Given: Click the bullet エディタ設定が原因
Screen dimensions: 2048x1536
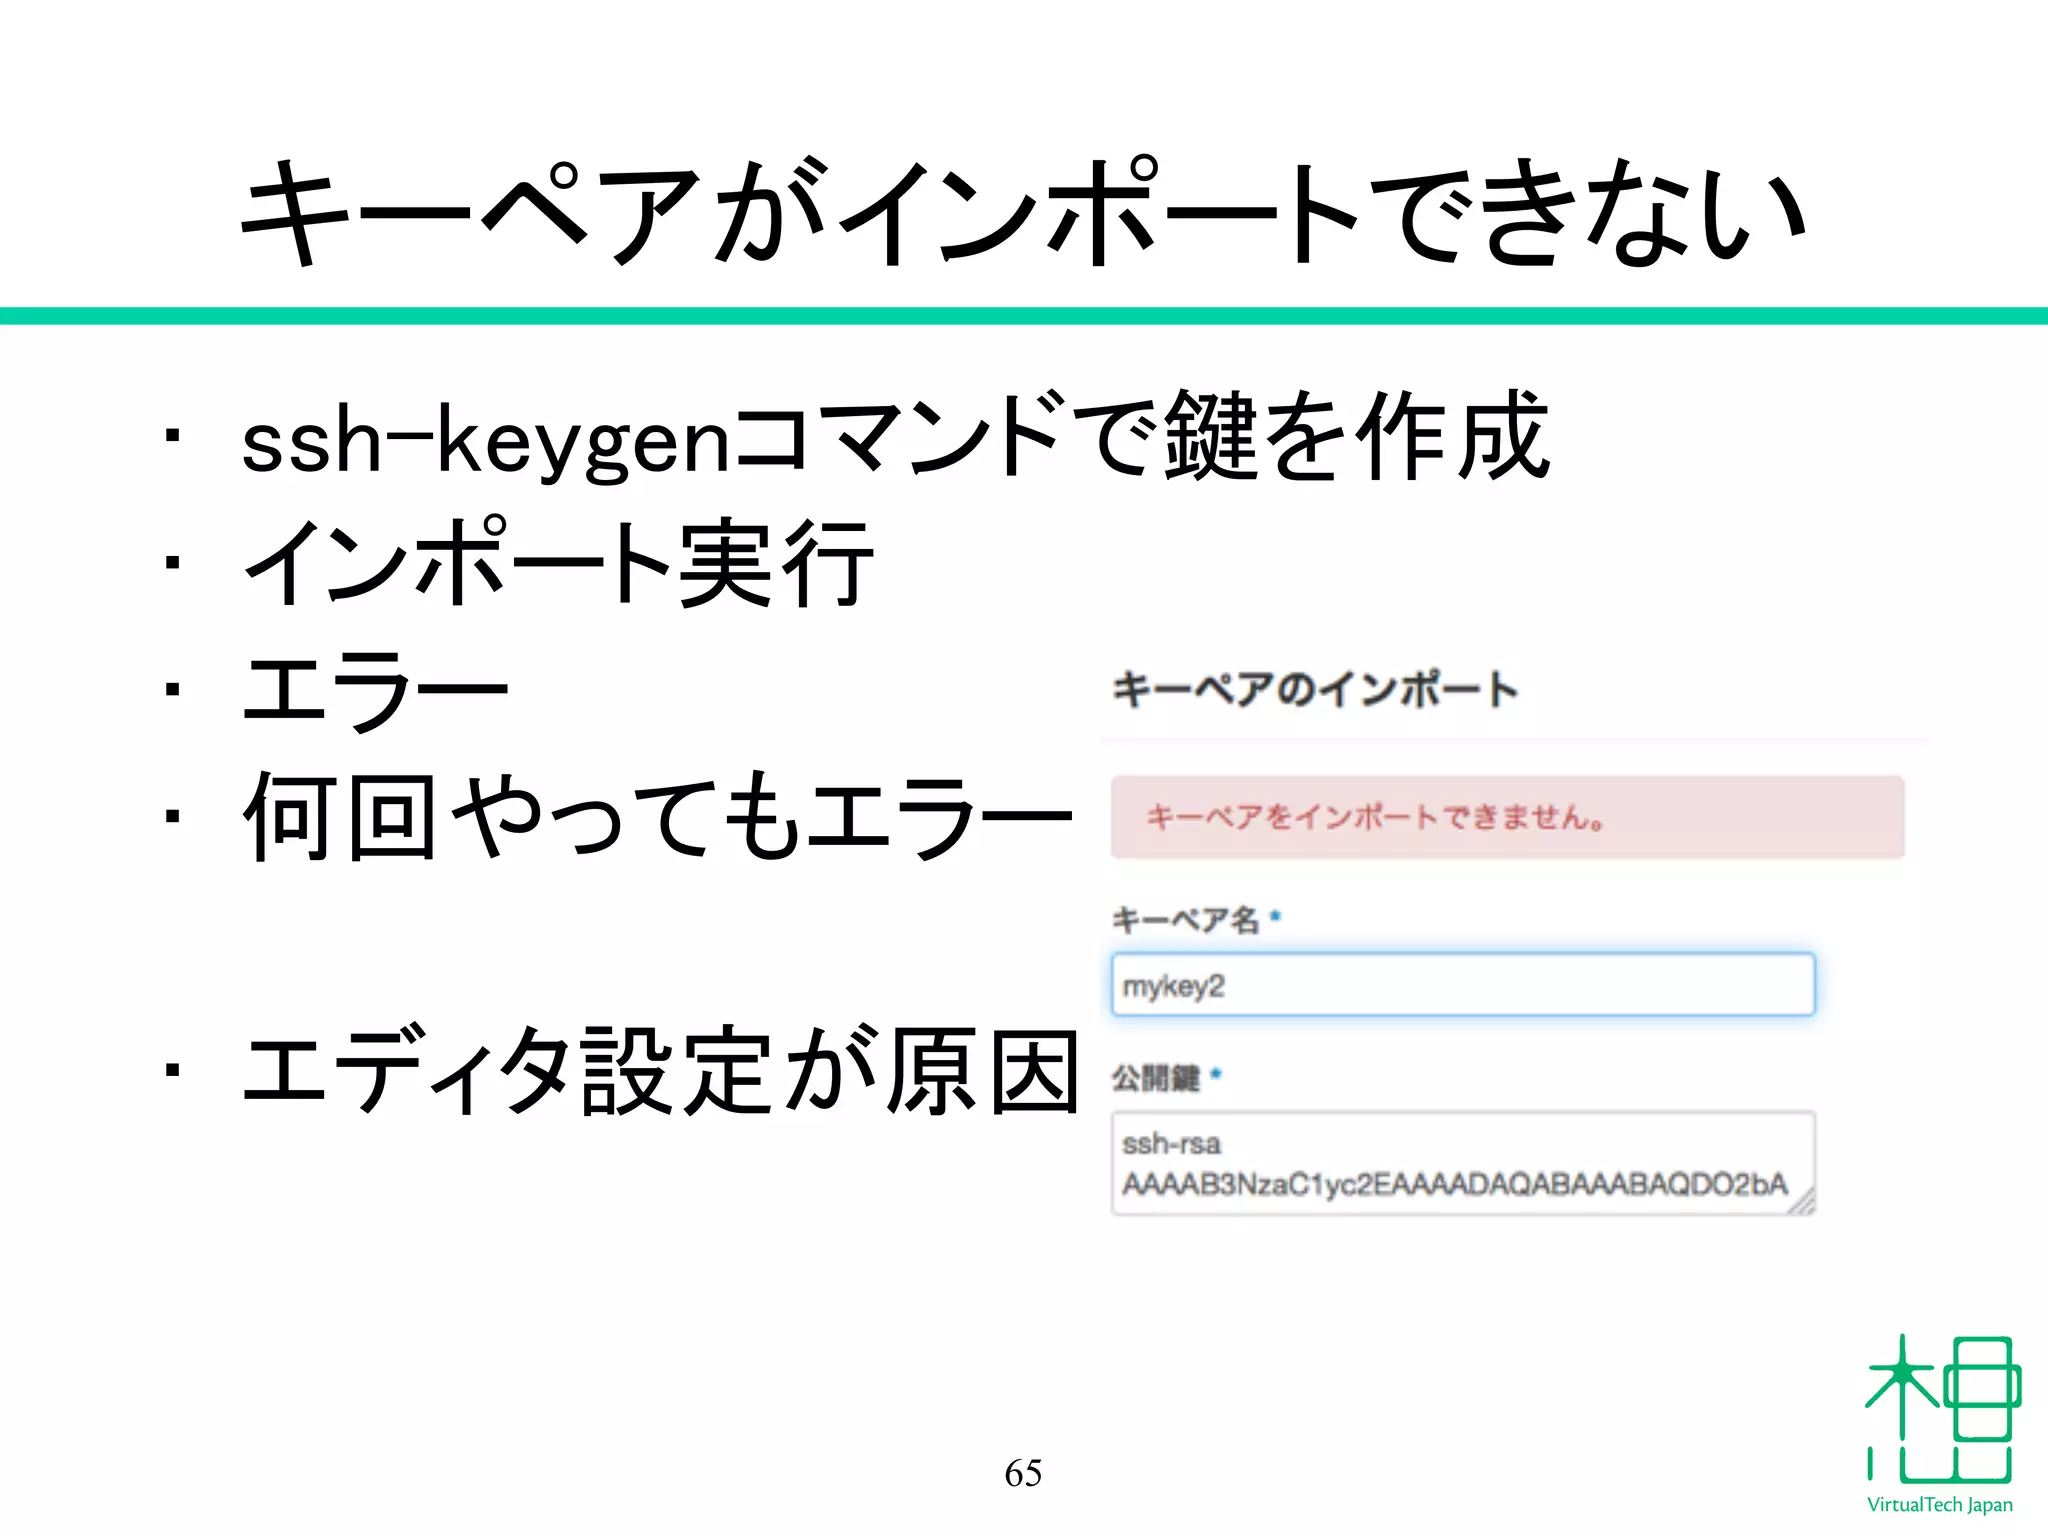Looking at the screenshot, I should pyautogui.click(x=662, y=1070).
